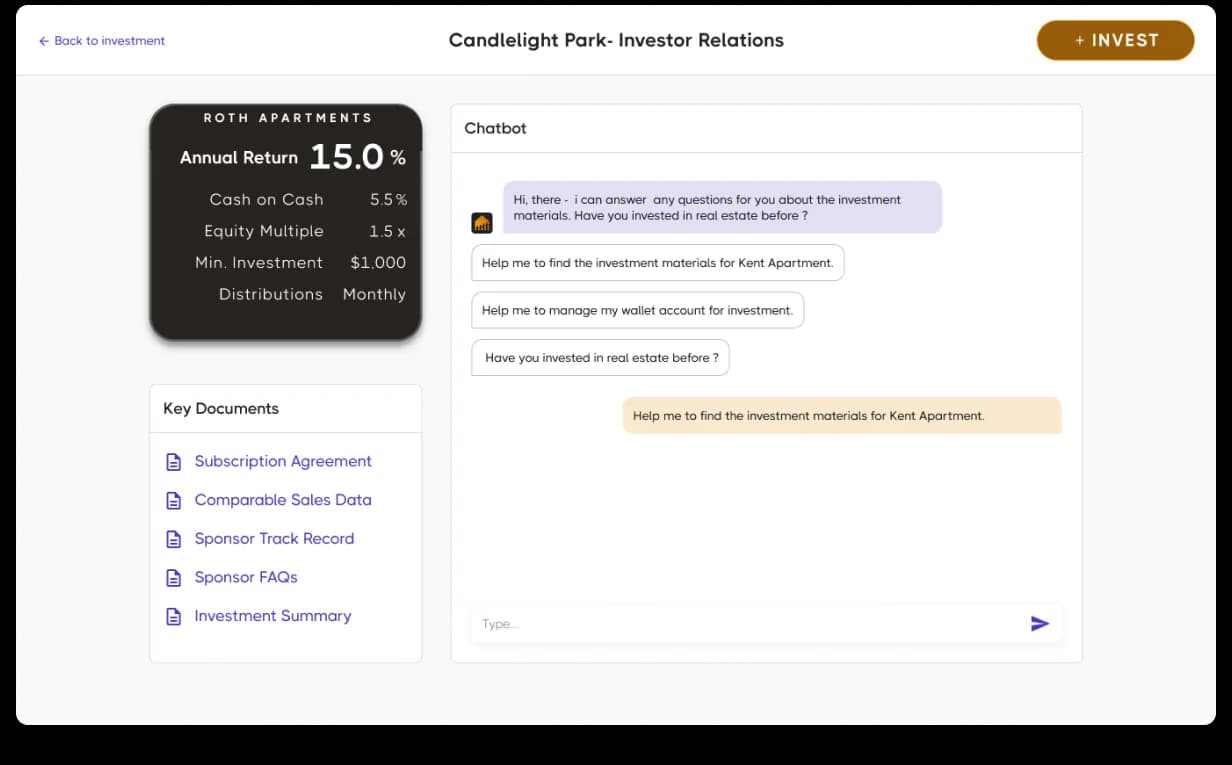
Task: Open the Comparable Sales Data link
Action: (283, 500)
